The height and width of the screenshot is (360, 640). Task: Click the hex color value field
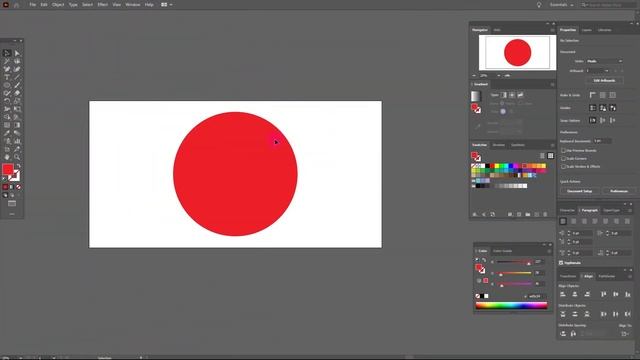pos(537,296)
